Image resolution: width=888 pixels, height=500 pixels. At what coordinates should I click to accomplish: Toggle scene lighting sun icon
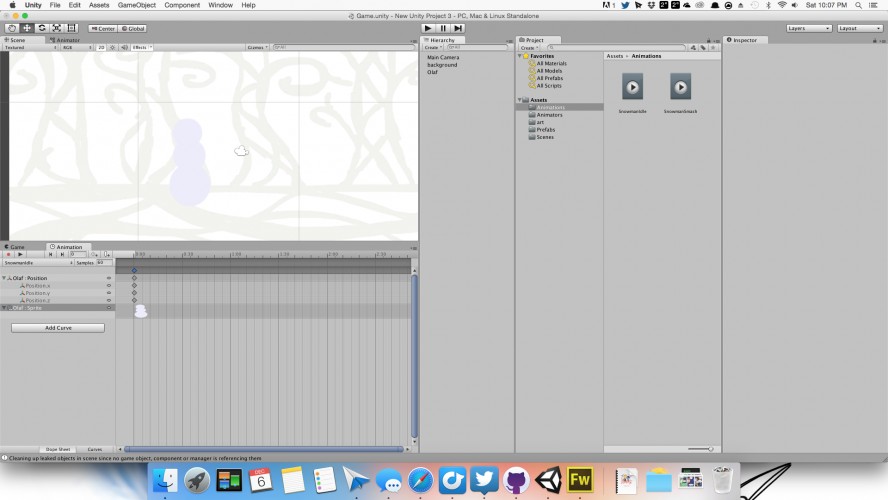click(x=113, y=48)
